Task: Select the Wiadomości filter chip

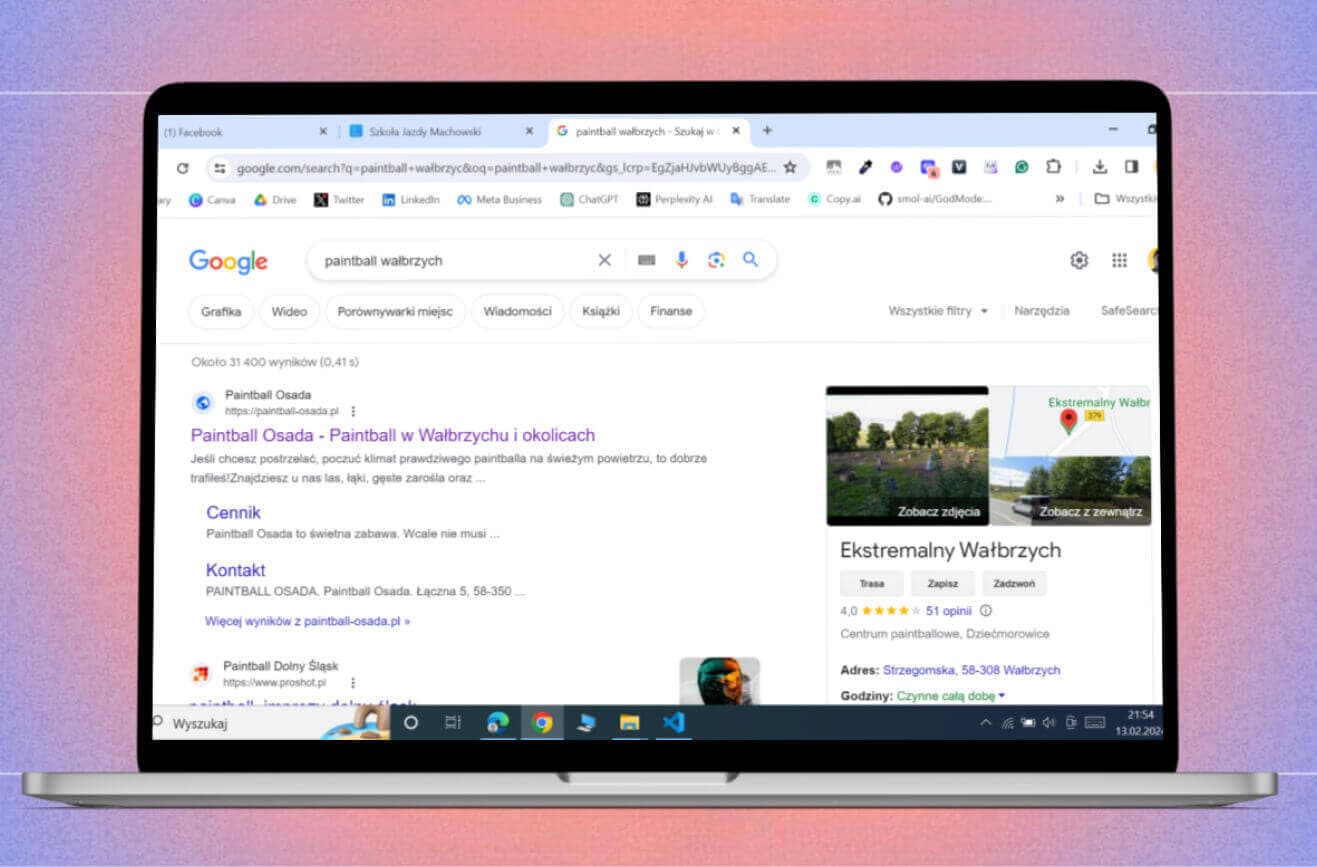Action: pos(517,311)
